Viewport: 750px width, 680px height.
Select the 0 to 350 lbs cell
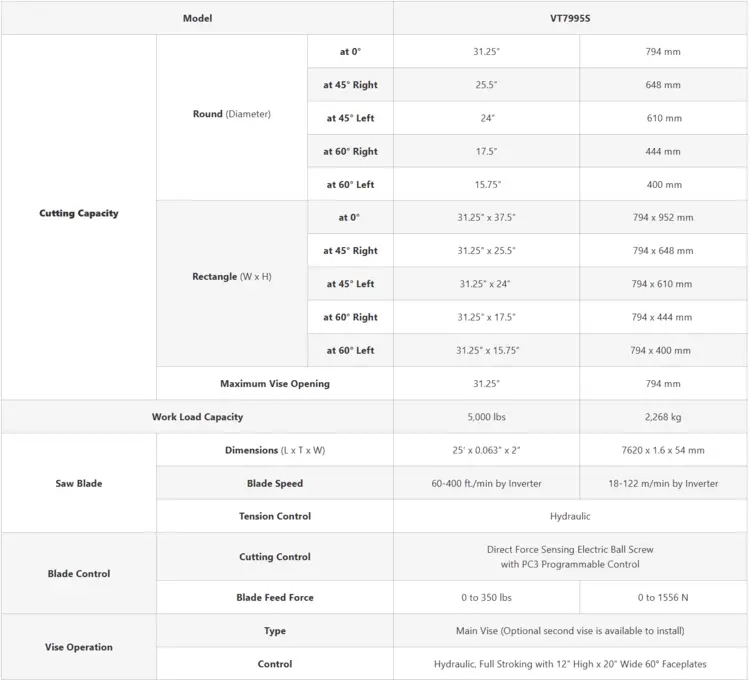point(486,597)
